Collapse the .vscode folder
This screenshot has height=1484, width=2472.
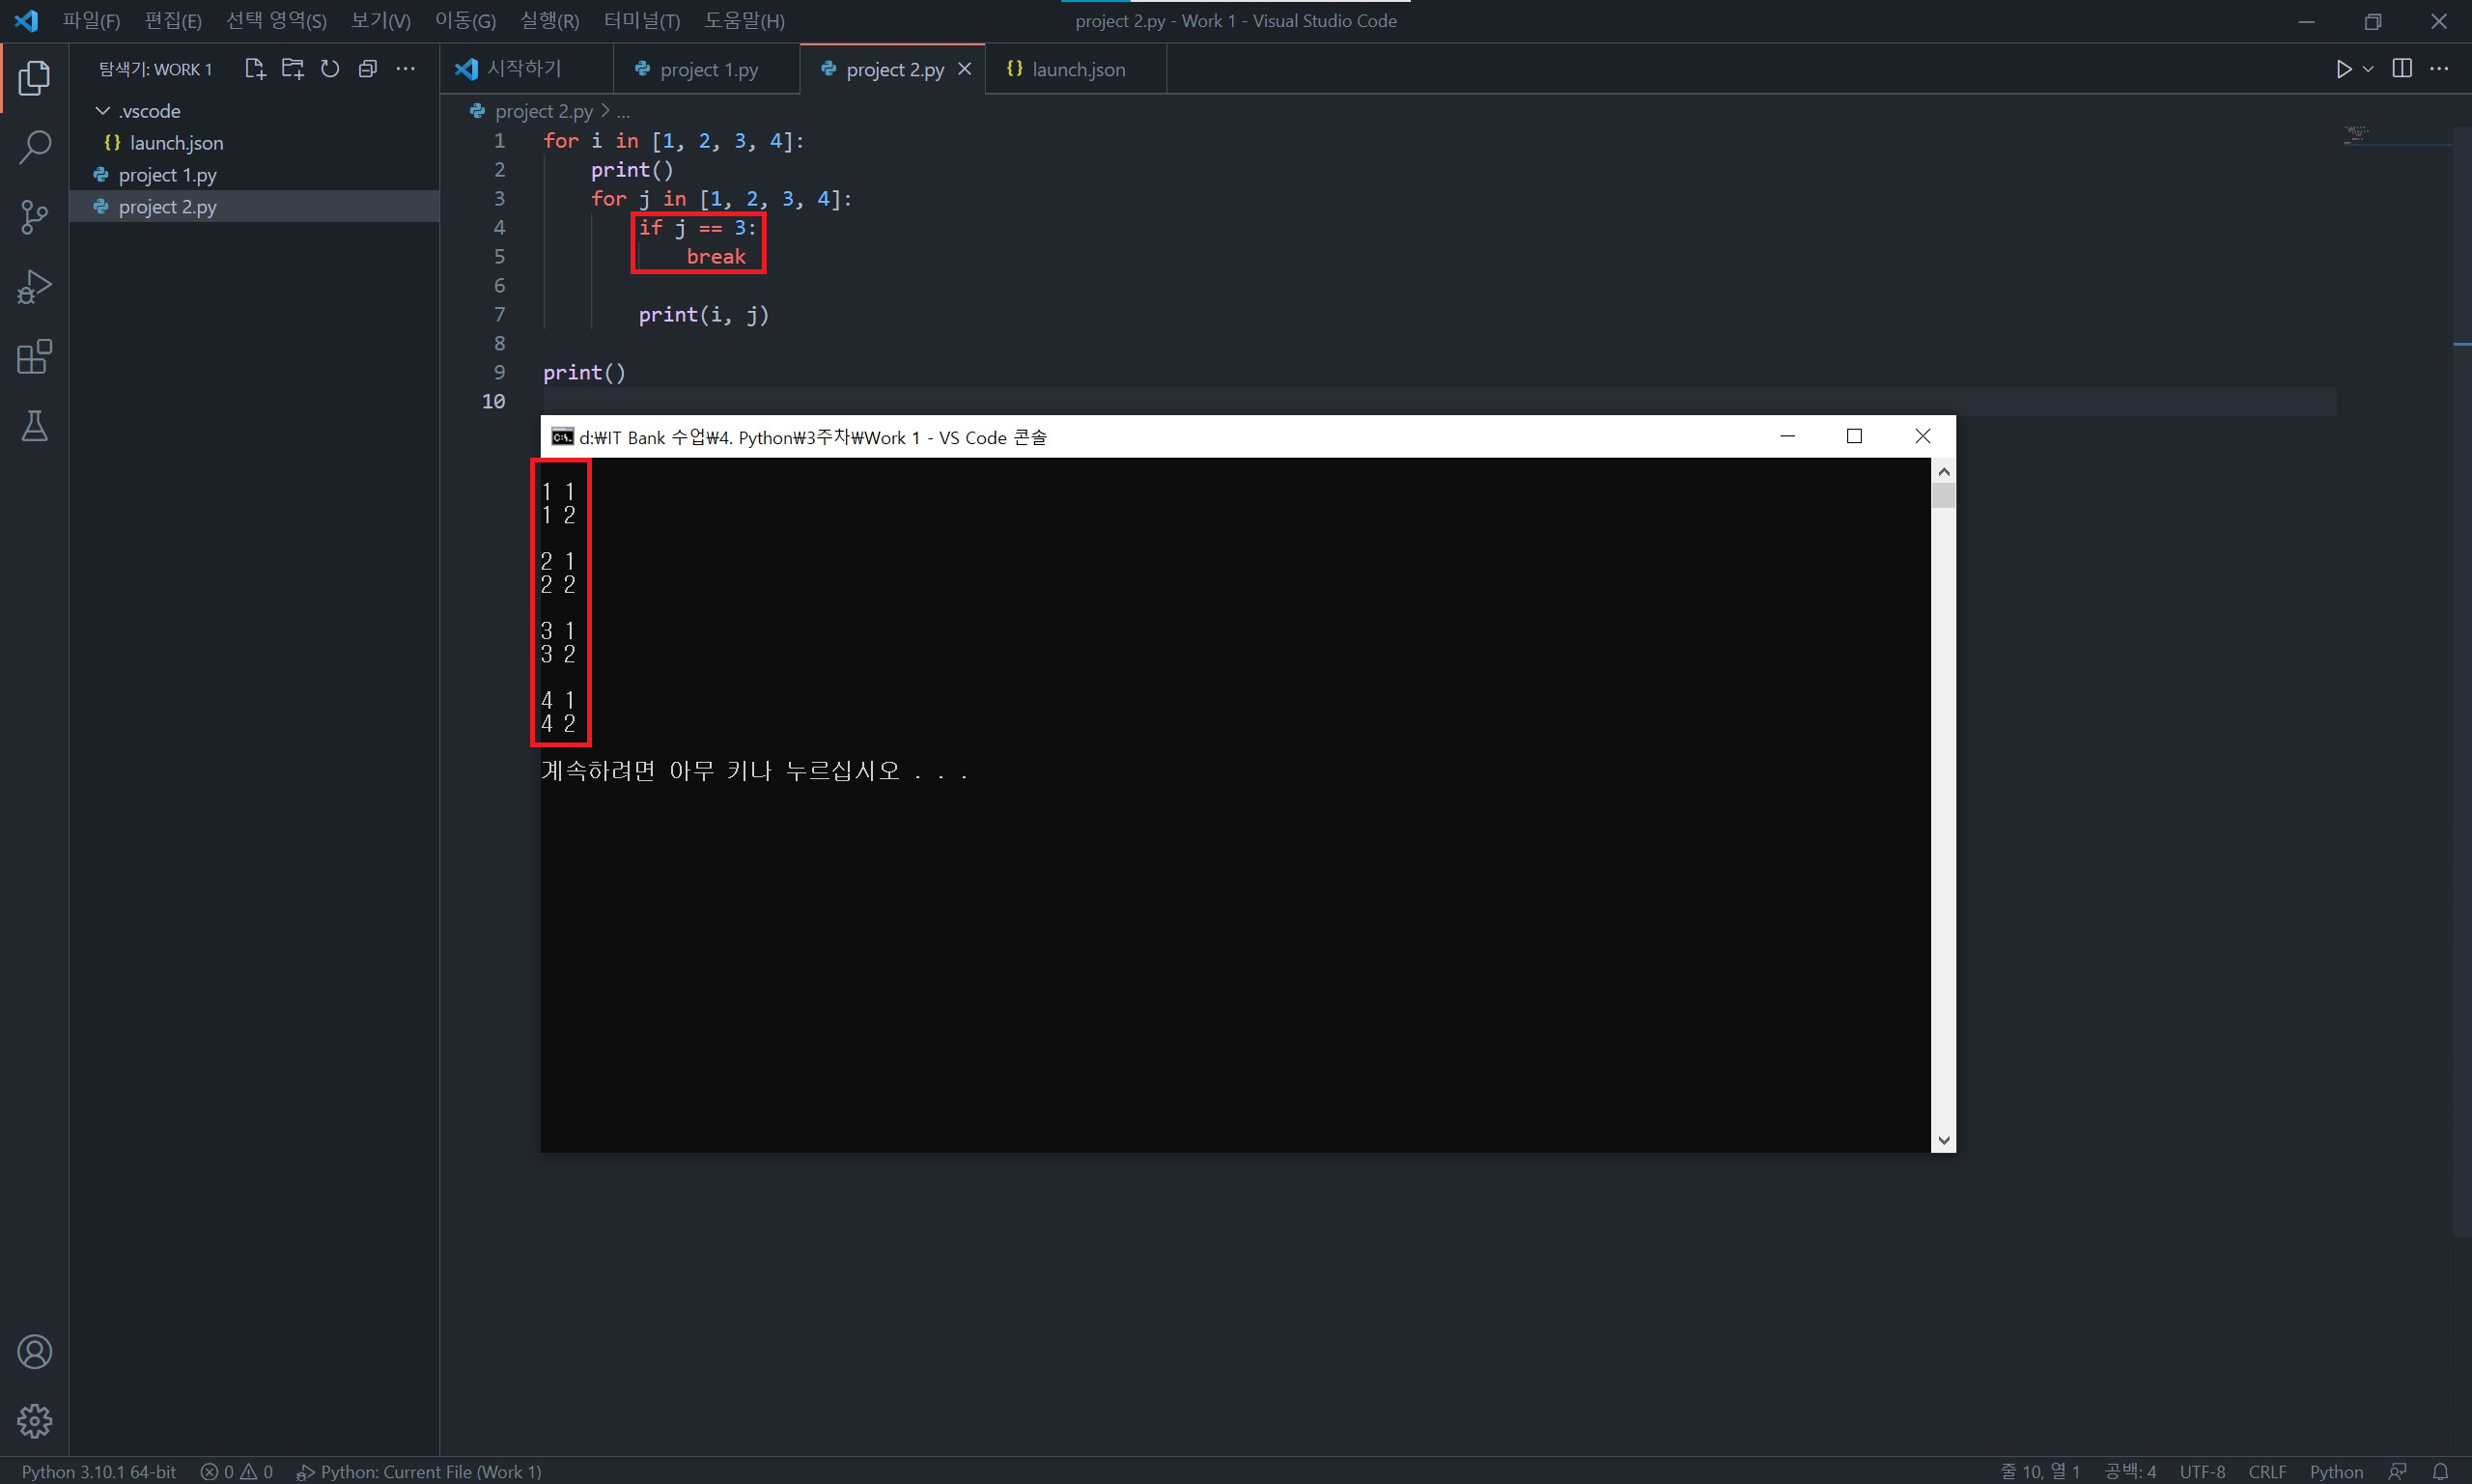pos(103,111)
